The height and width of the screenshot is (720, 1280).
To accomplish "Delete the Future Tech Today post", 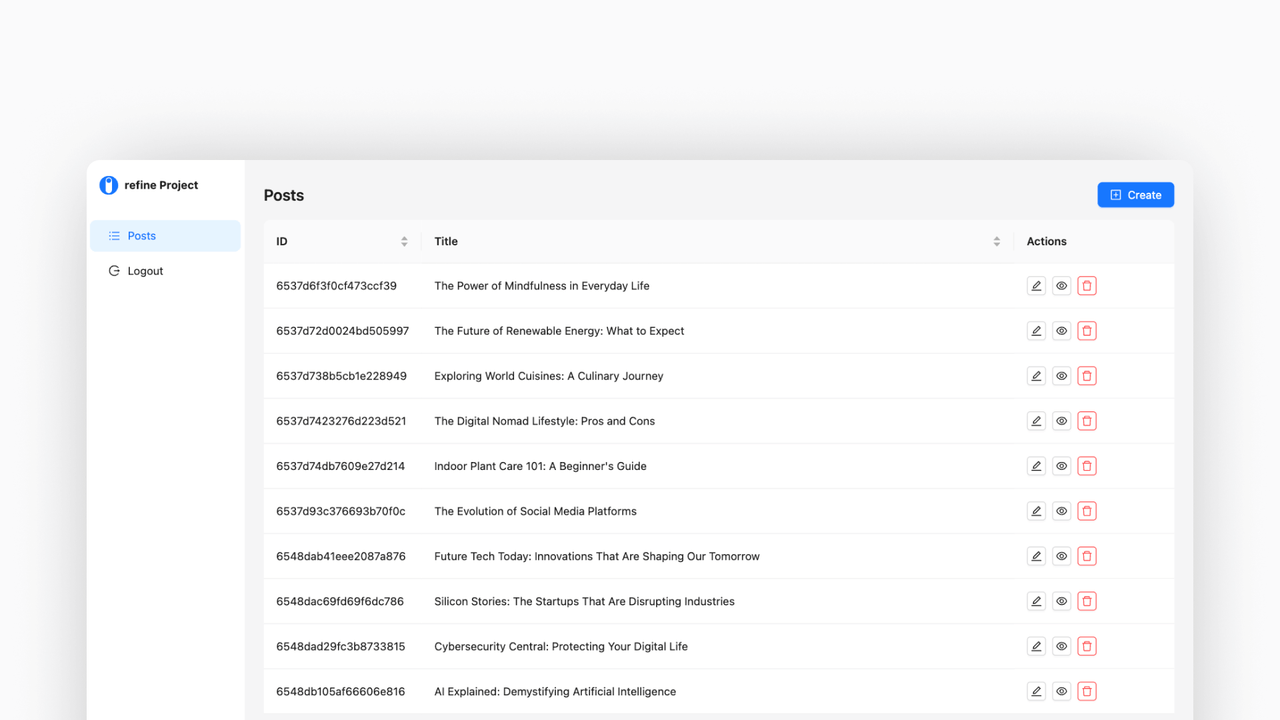I will tap(1087, 556).
